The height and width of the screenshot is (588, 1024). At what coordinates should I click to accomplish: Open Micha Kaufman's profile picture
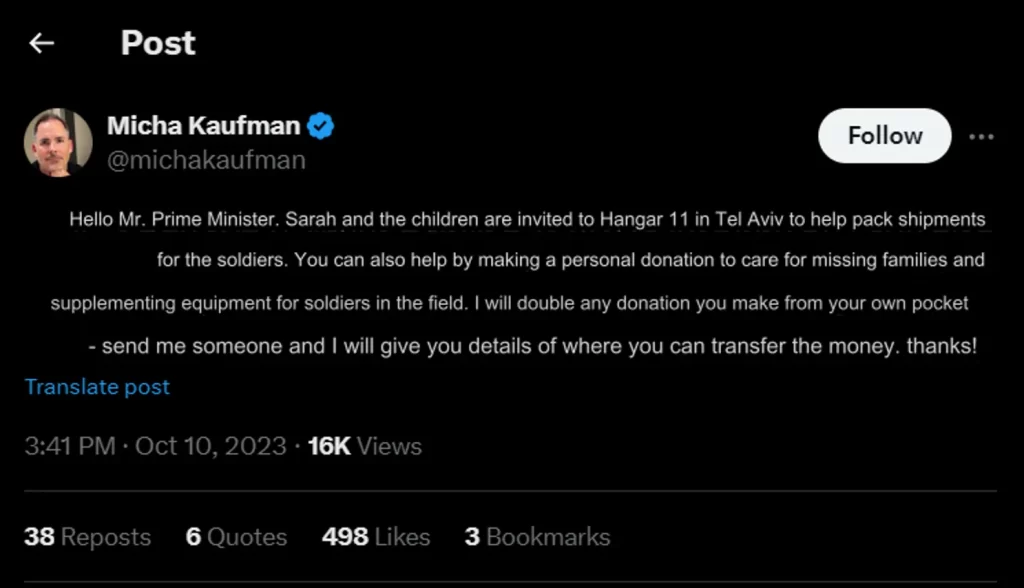[x=58, y=142]
